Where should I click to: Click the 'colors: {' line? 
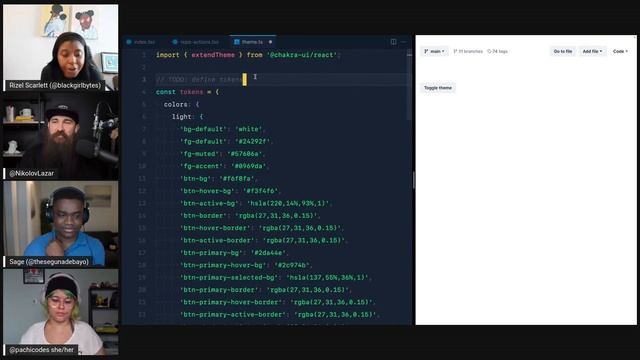pos(182,104)
